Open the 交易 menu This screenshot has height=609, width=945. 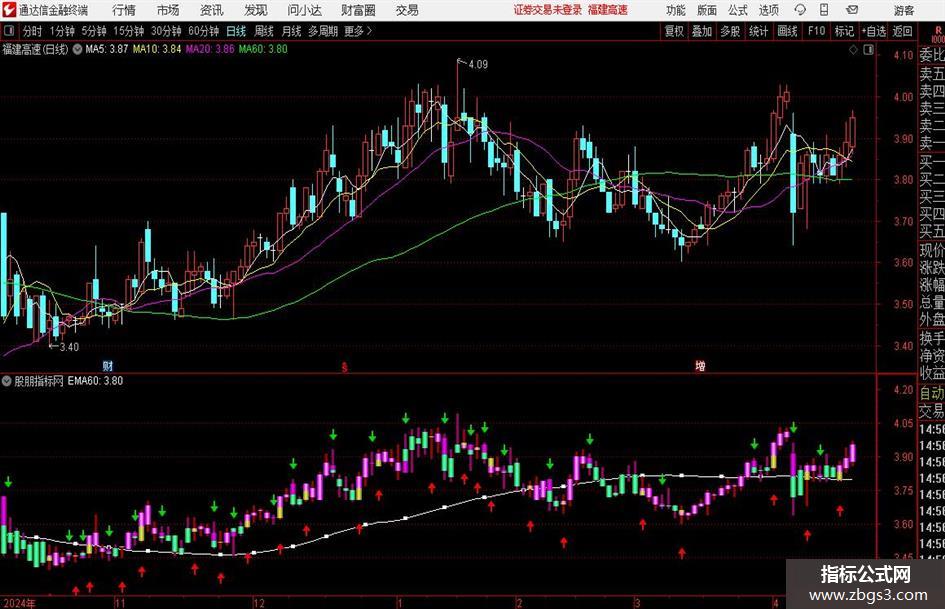coord(407,10)
